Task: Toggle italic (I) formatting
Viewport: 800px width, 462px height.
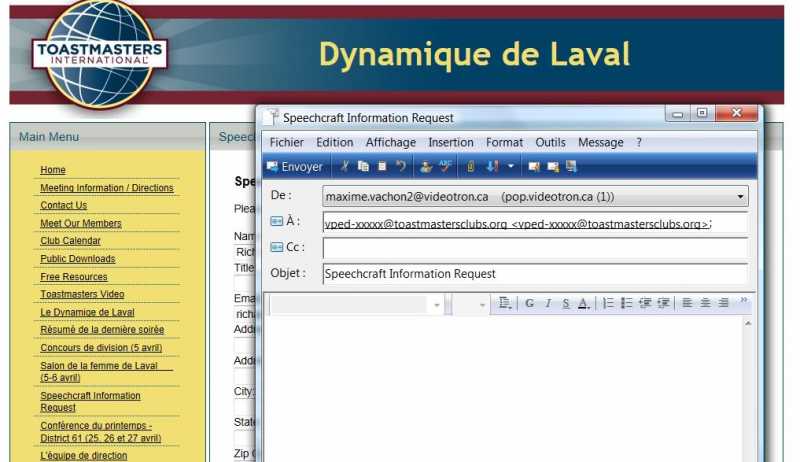Action: (x=548, y=303)
